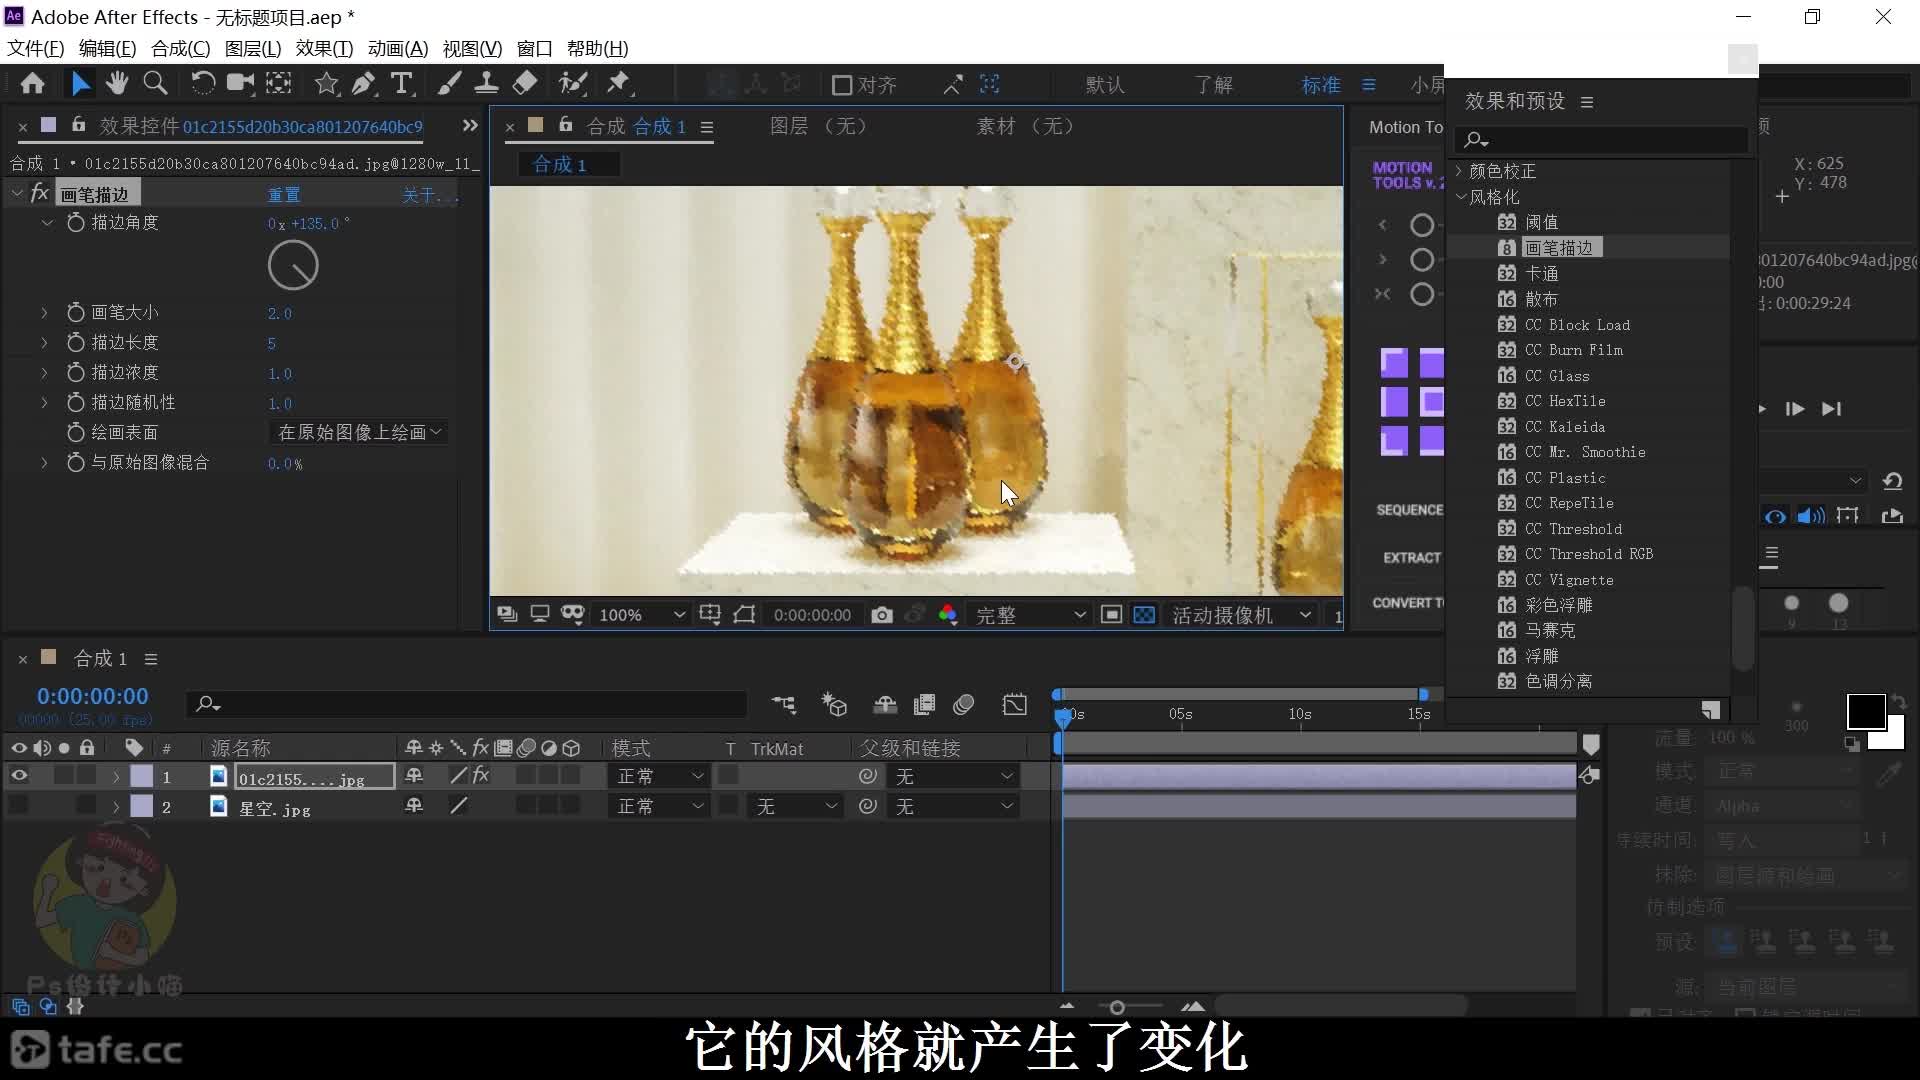The width and height of the screenshot is (1920, 1080).
Task: Select the Home icon in toolbar
Action: pos(32,84)
